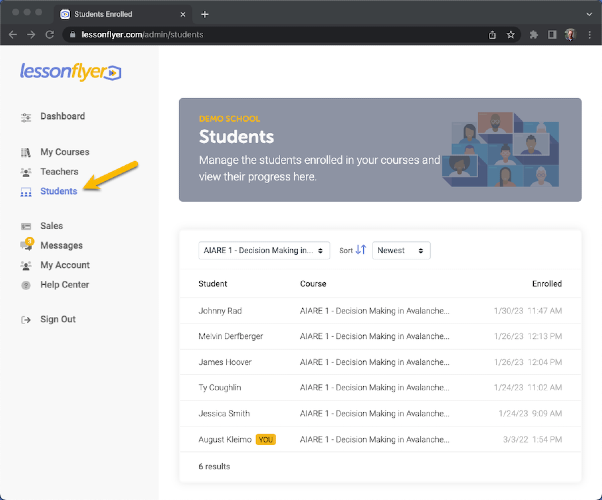Expand the tab search chevron
The width and height of the screenshot is (602, 500).
[x=589, y=14]
